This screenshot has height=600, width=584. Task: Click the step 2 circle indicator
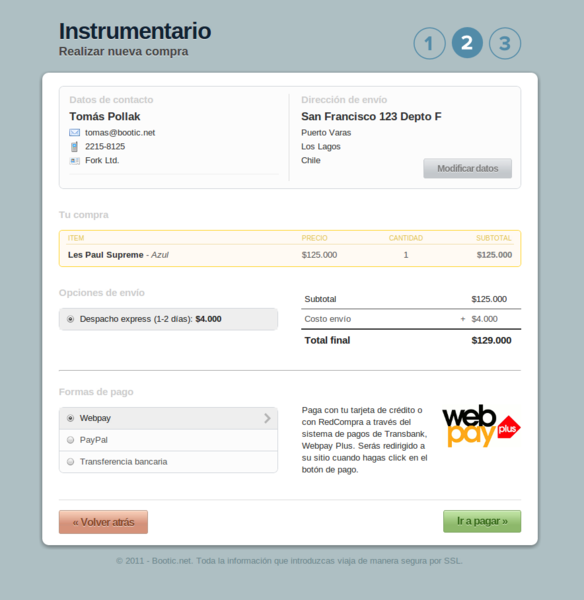[x=467, y=43]
